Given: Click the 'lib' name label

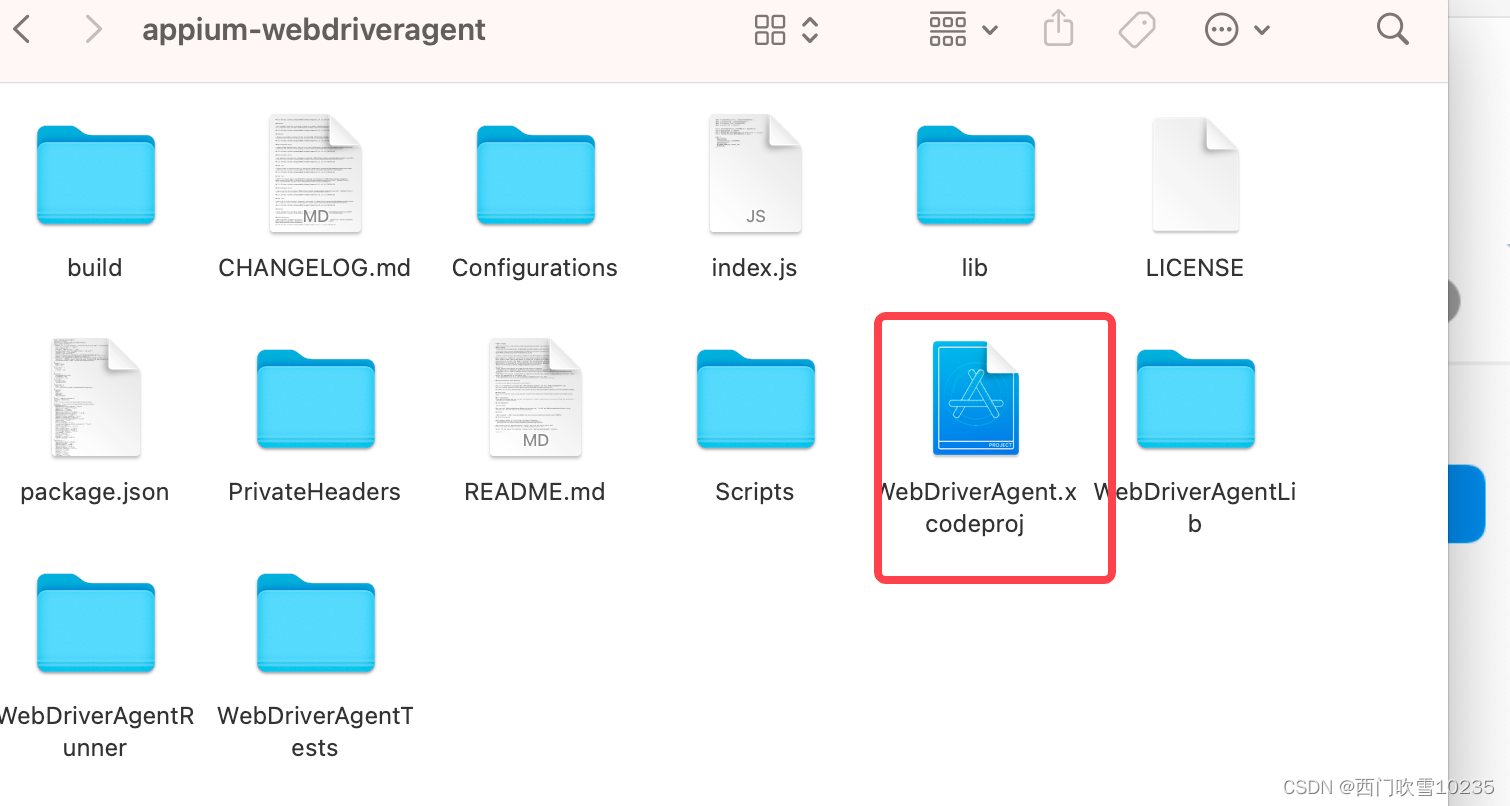Looking at the screenshot, I should point(975,268).
